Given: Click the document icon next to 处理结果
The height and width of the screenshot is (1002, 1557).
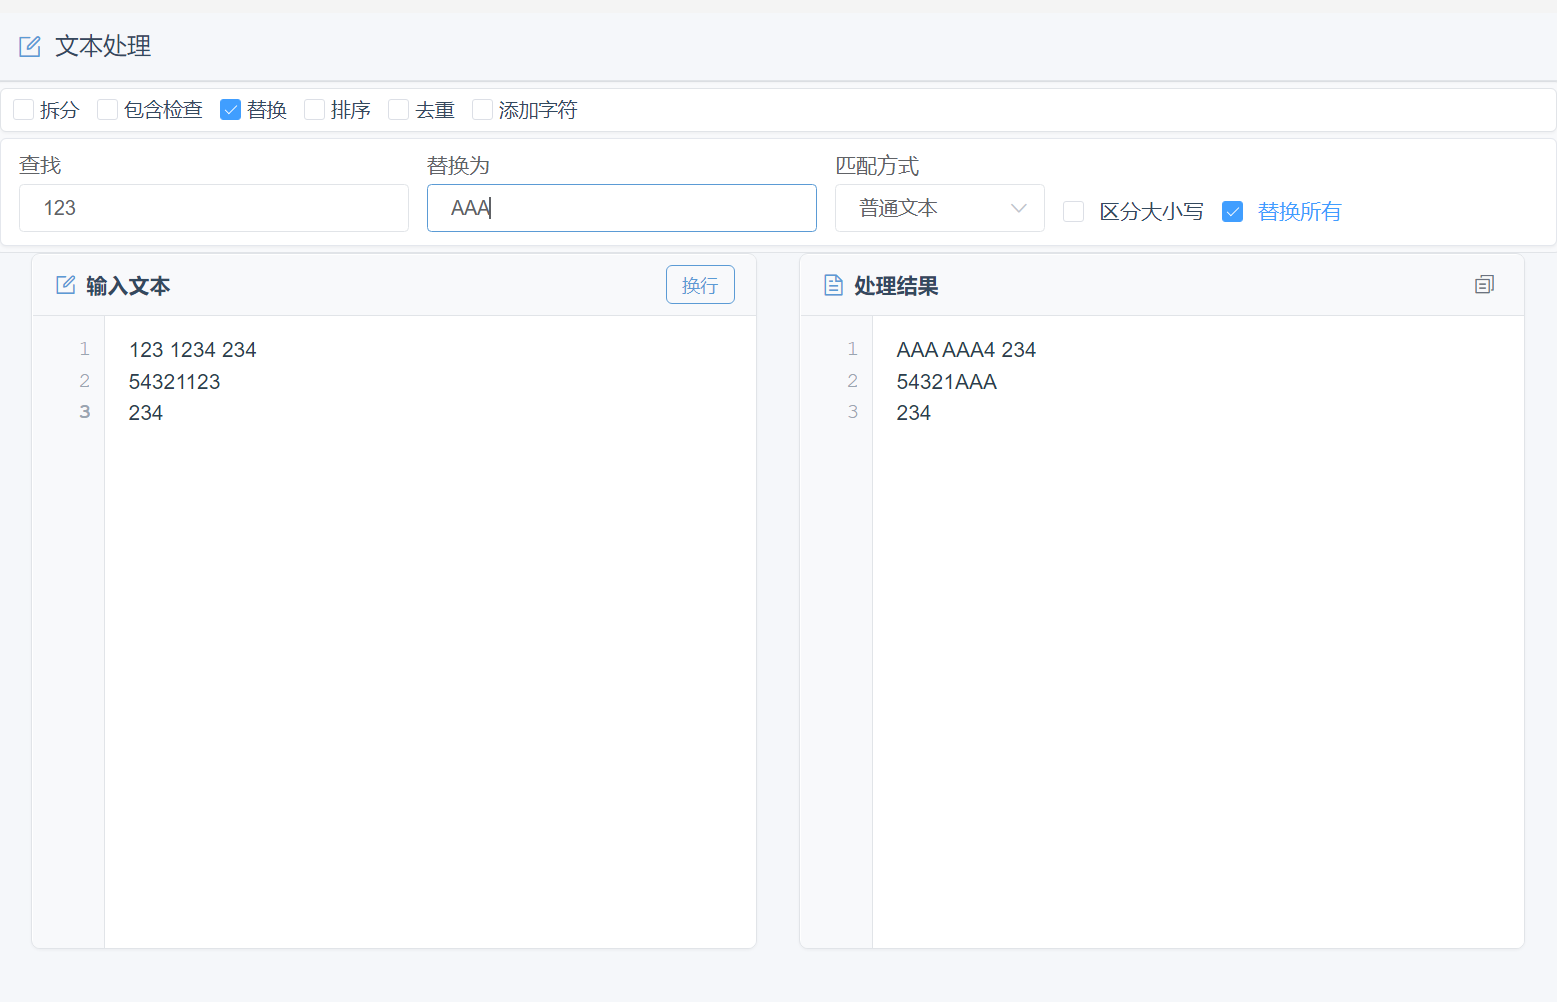Looking at the screenshot, I should point(833,285).
